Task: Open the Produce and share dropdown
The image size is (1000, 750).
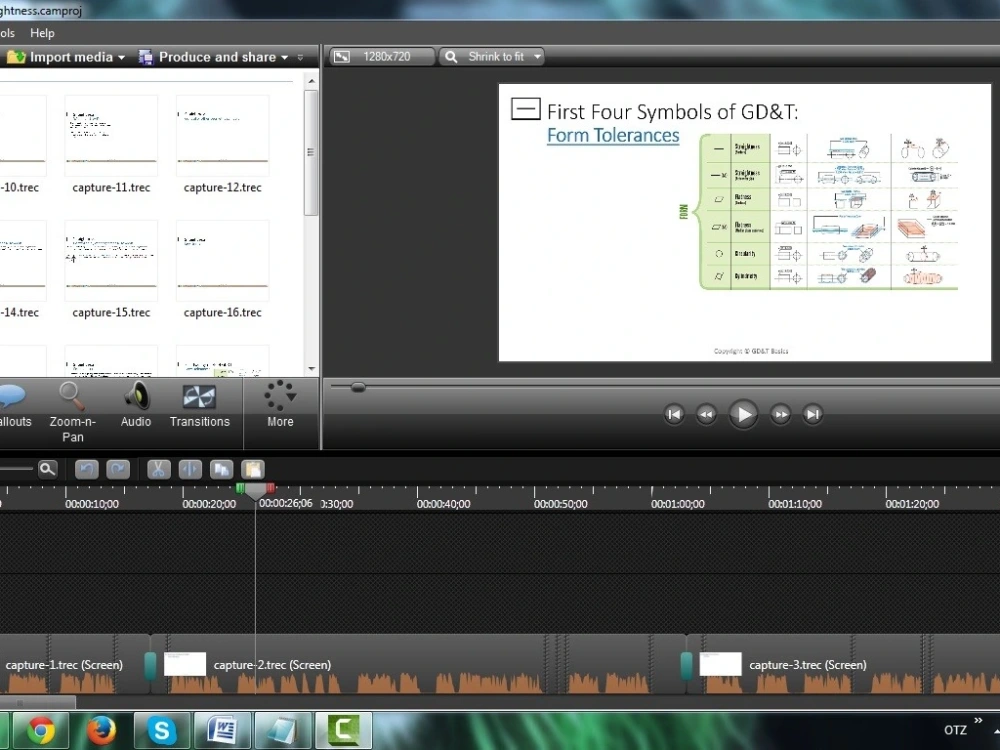Action: coord(214,57)
